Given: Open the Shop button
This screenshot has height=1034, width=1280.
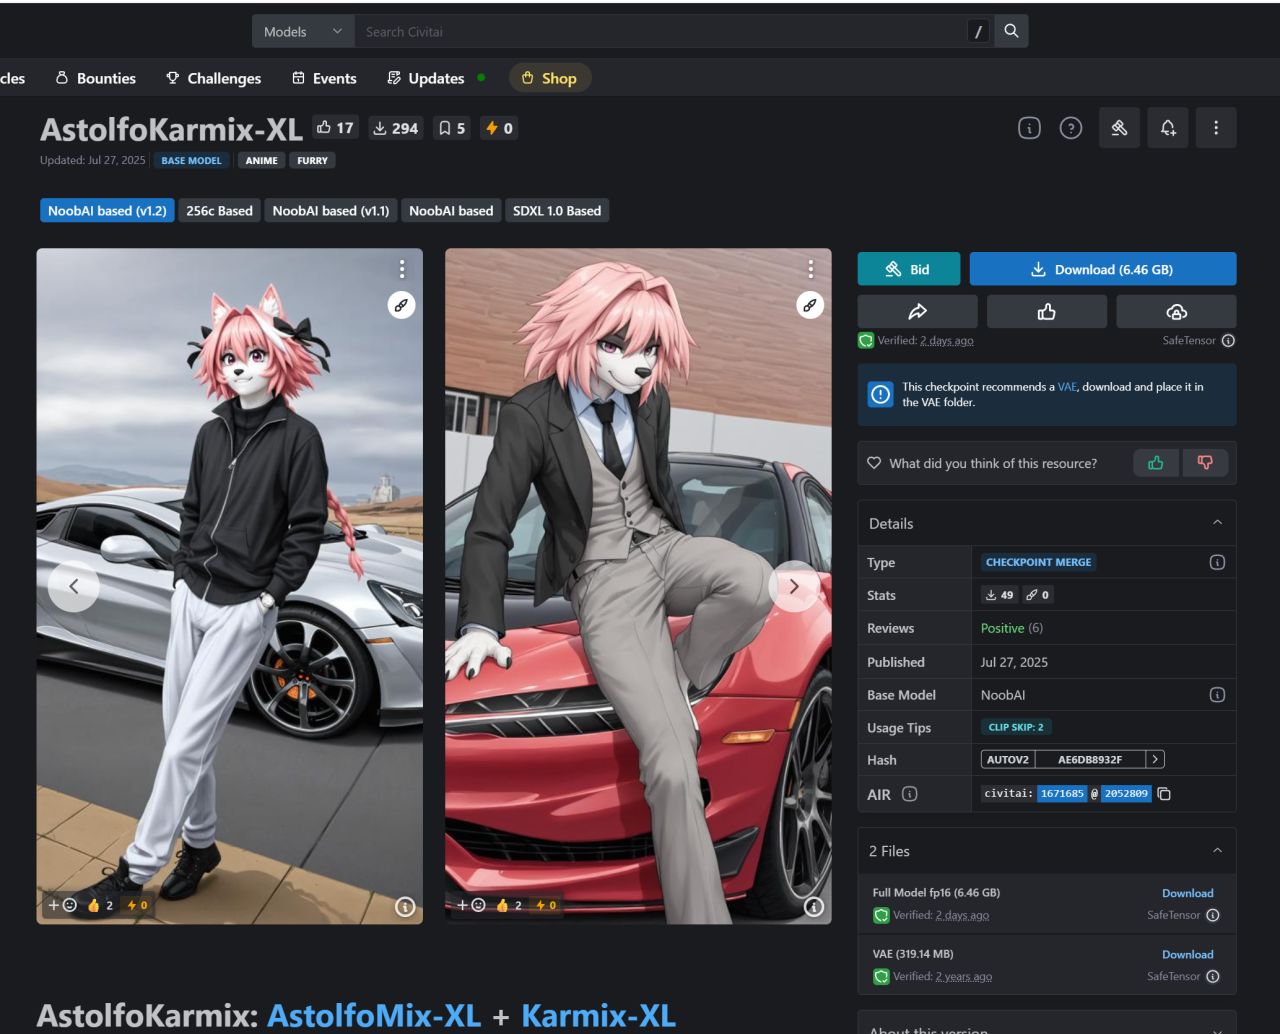Looking at the screenshot, I should [550, 78].
